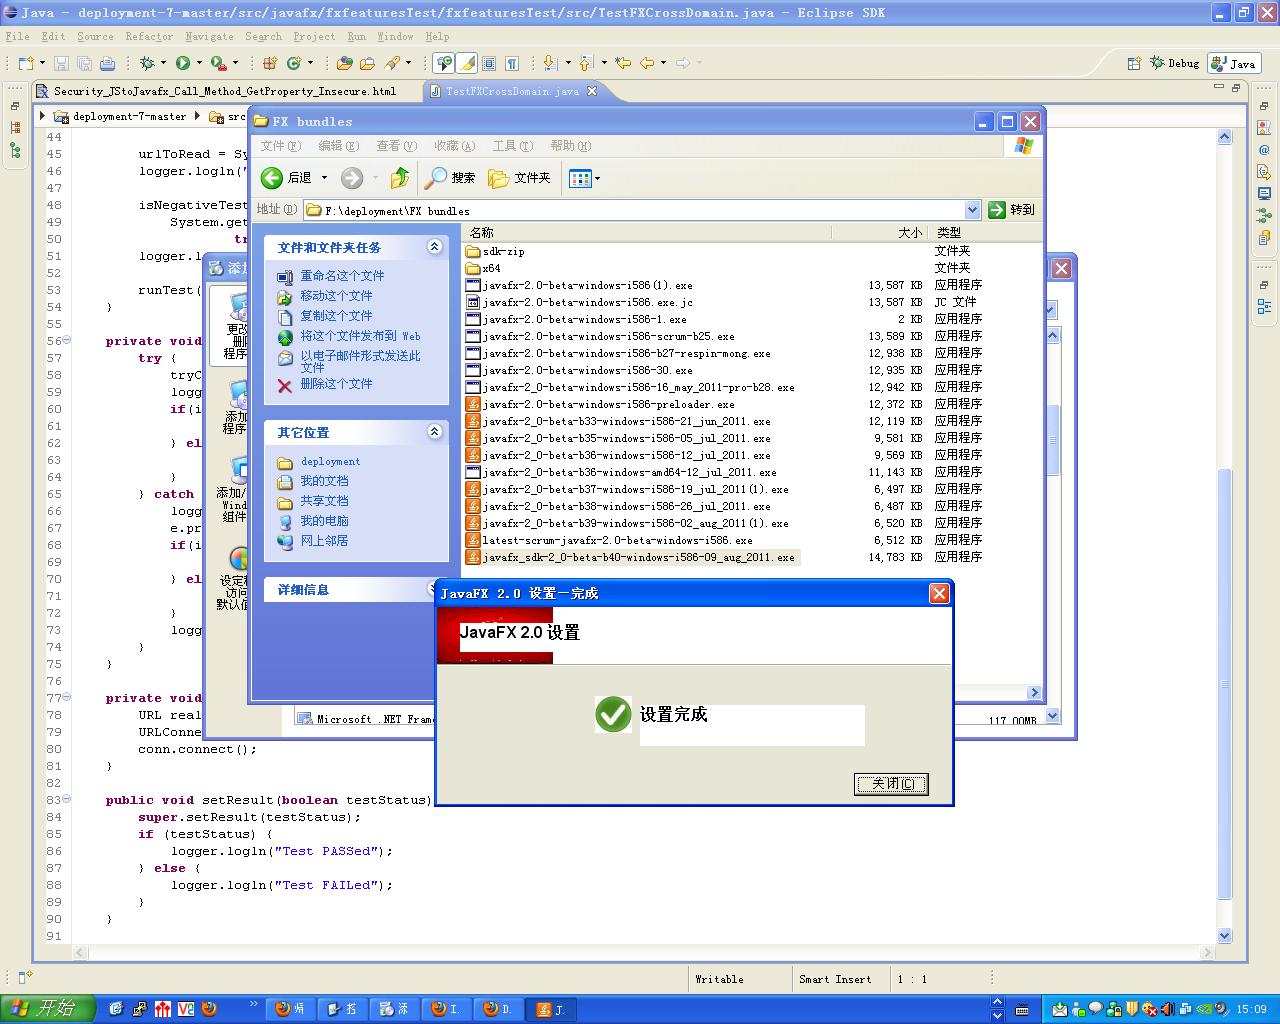
Task: Collapse the 文件和文件夹任务 panel
Action: click(x=435, y=247)
